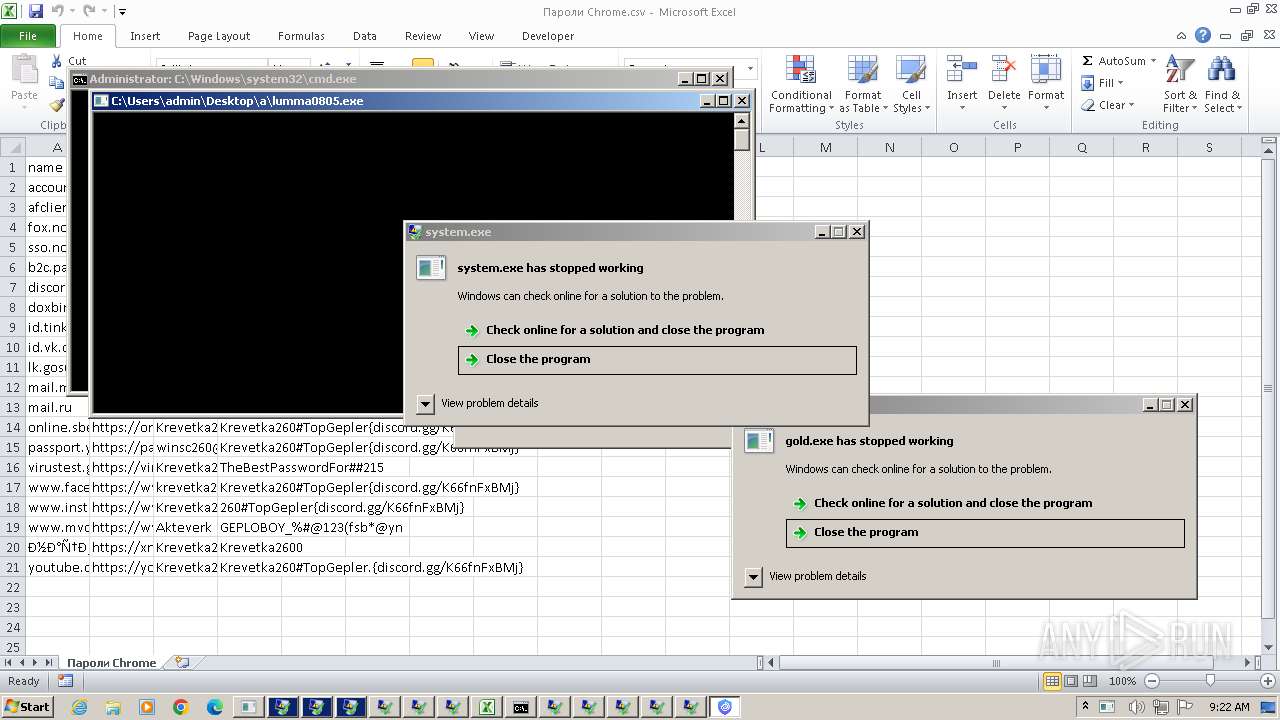This screenshot has width=1280, height=720.
Task: Select column header M
Action: click(825, 147)
